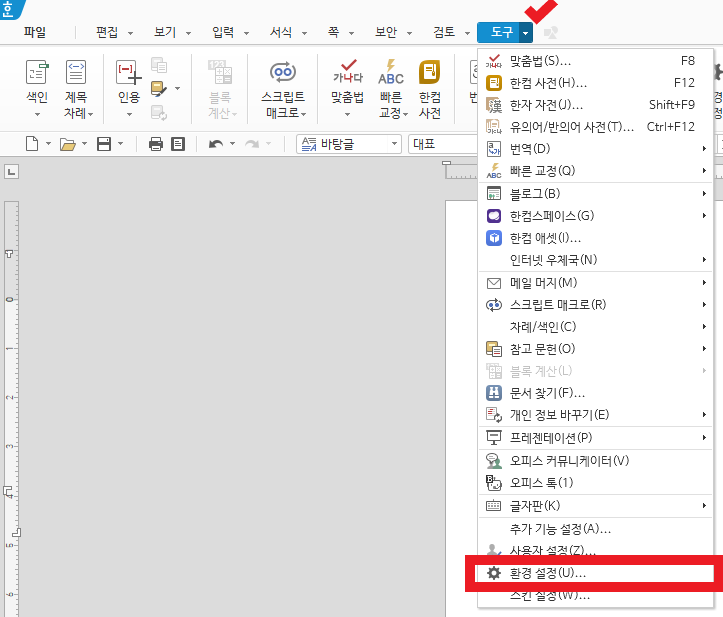Open dropdown arrow next to new document icon
This screenshot has height=617, width=723.
coord(48,144)
